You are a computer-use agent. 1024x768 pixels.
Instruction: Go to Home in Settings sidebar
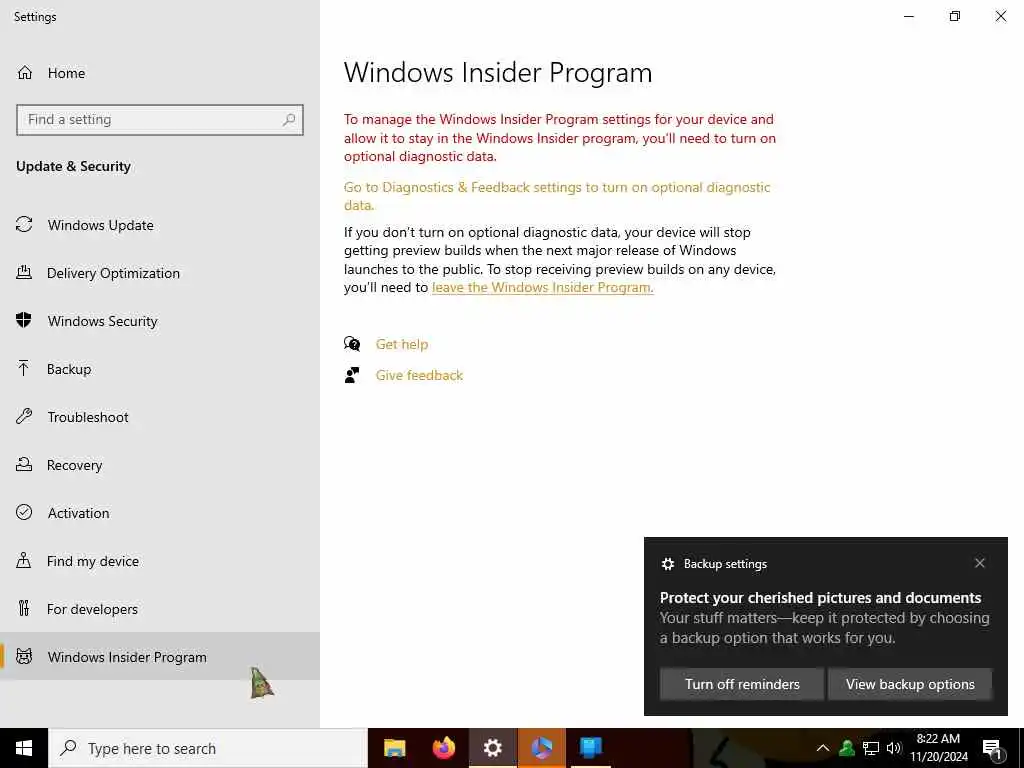pyautogui.click(x=160, y=73)
